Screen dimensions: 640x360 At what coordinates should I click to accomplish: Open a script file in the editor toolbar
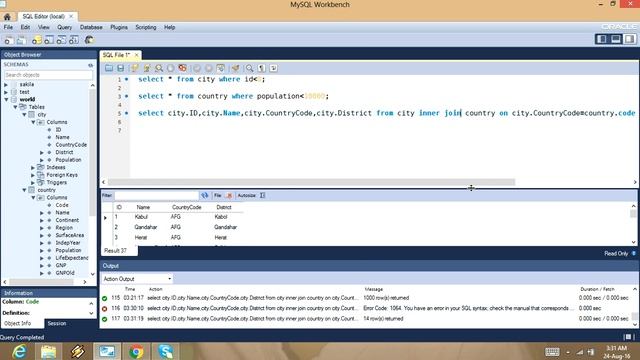[109, 68]
